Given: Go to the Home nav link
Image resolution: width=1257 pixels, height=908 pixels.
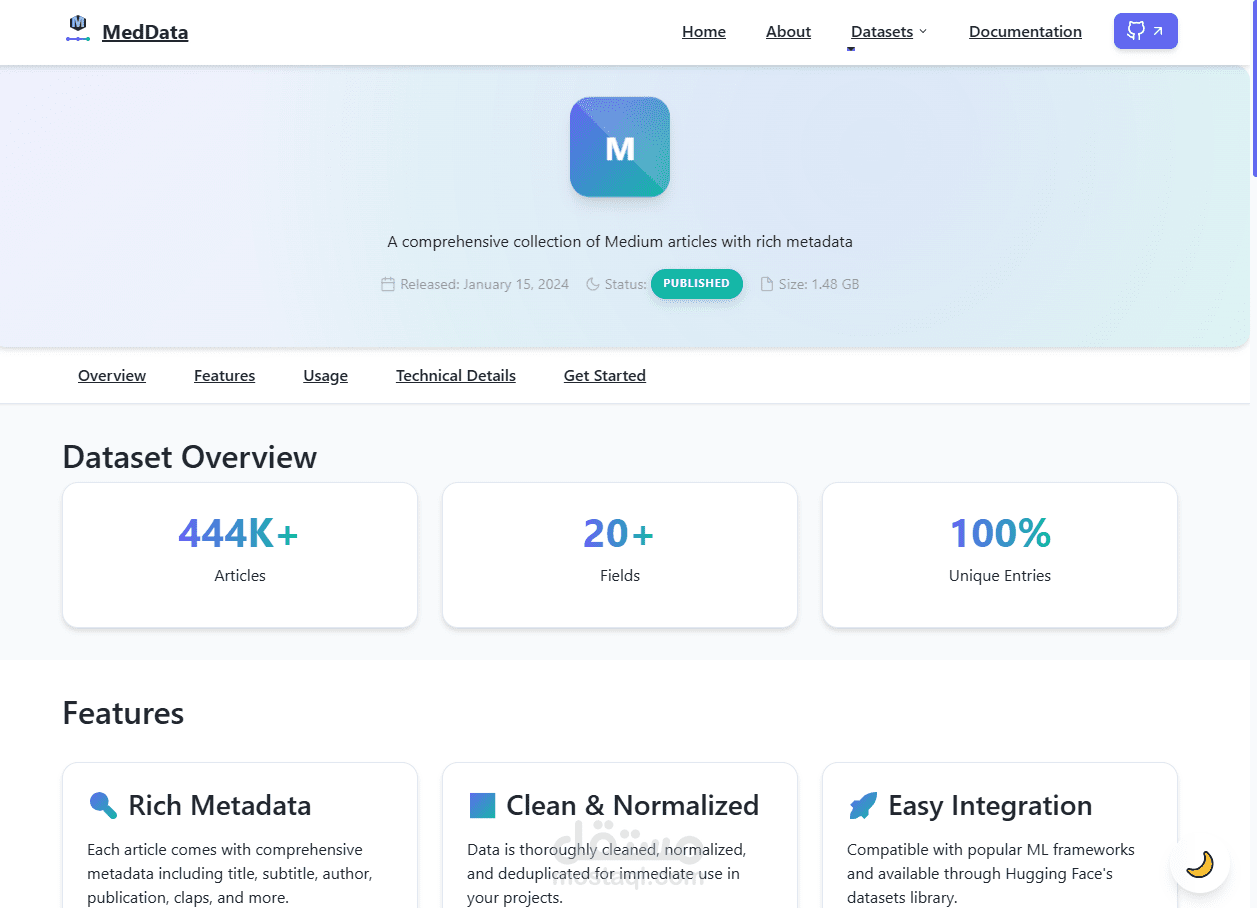Looking at the screenshot, I should click(x=704, y=32).
